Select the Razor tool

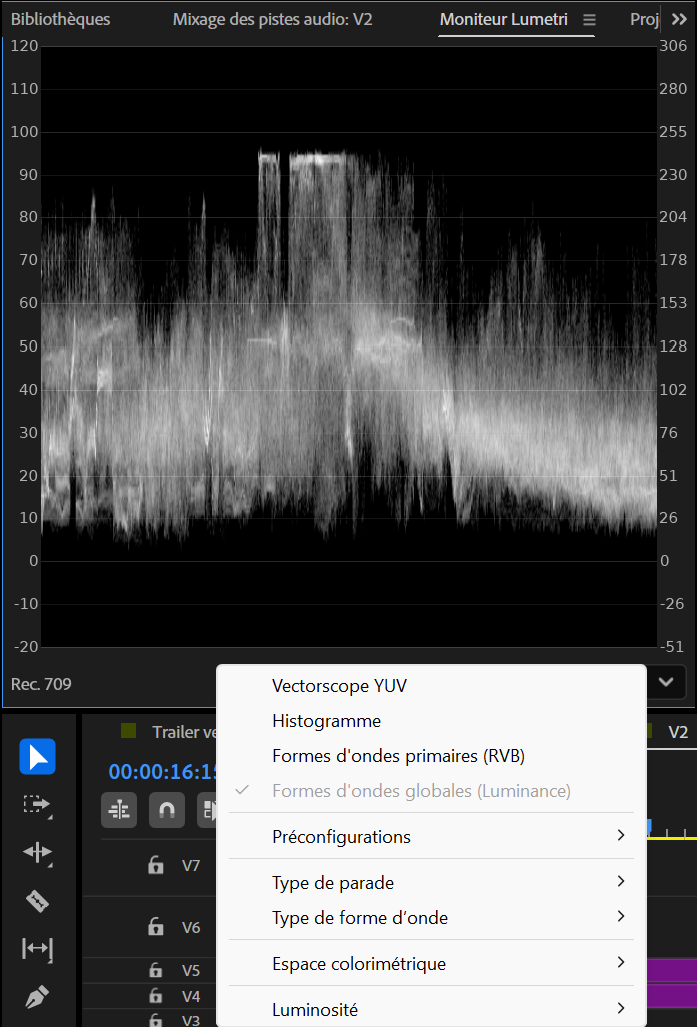click(37, 901)
